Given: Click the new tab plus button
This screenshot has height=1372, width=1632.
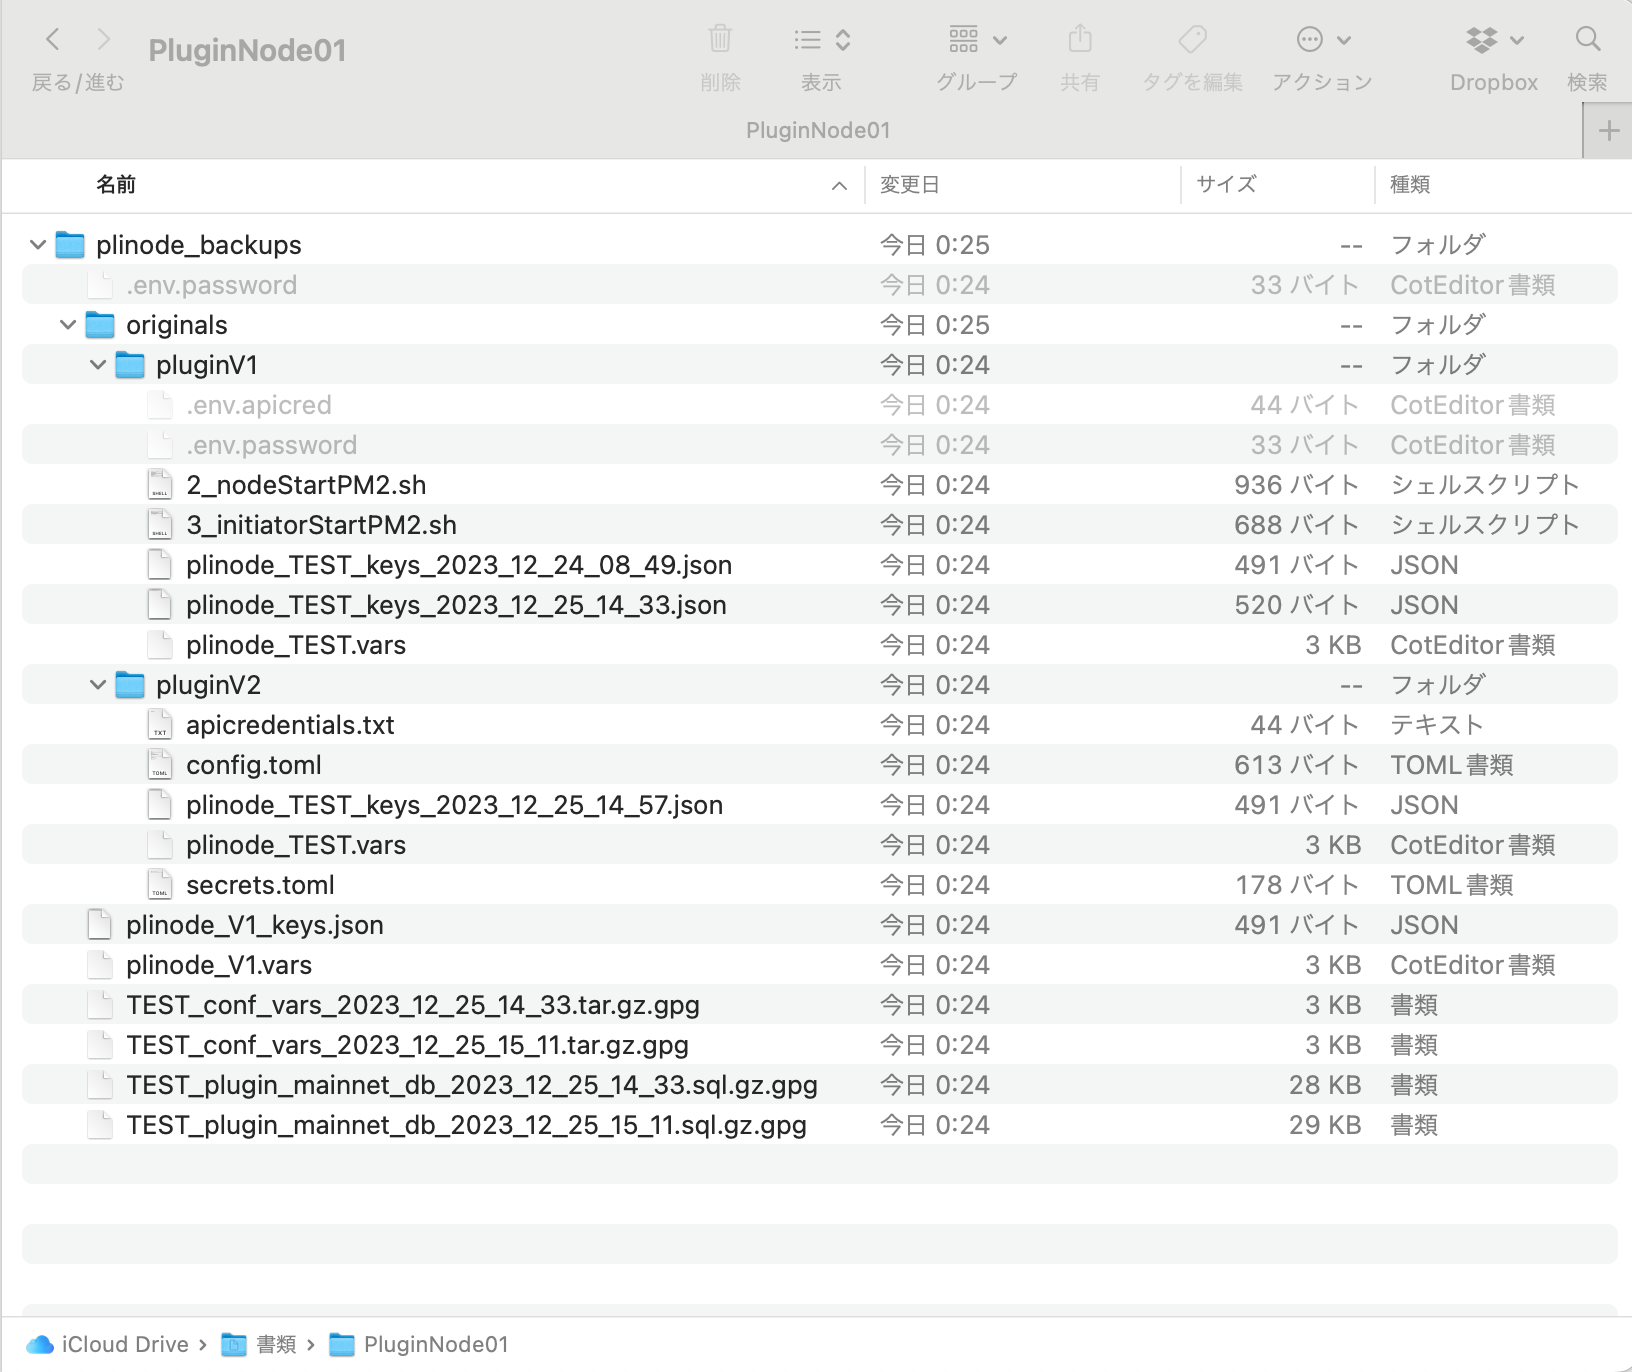Looking at the screenshot, I should (x=1608, y=129).
